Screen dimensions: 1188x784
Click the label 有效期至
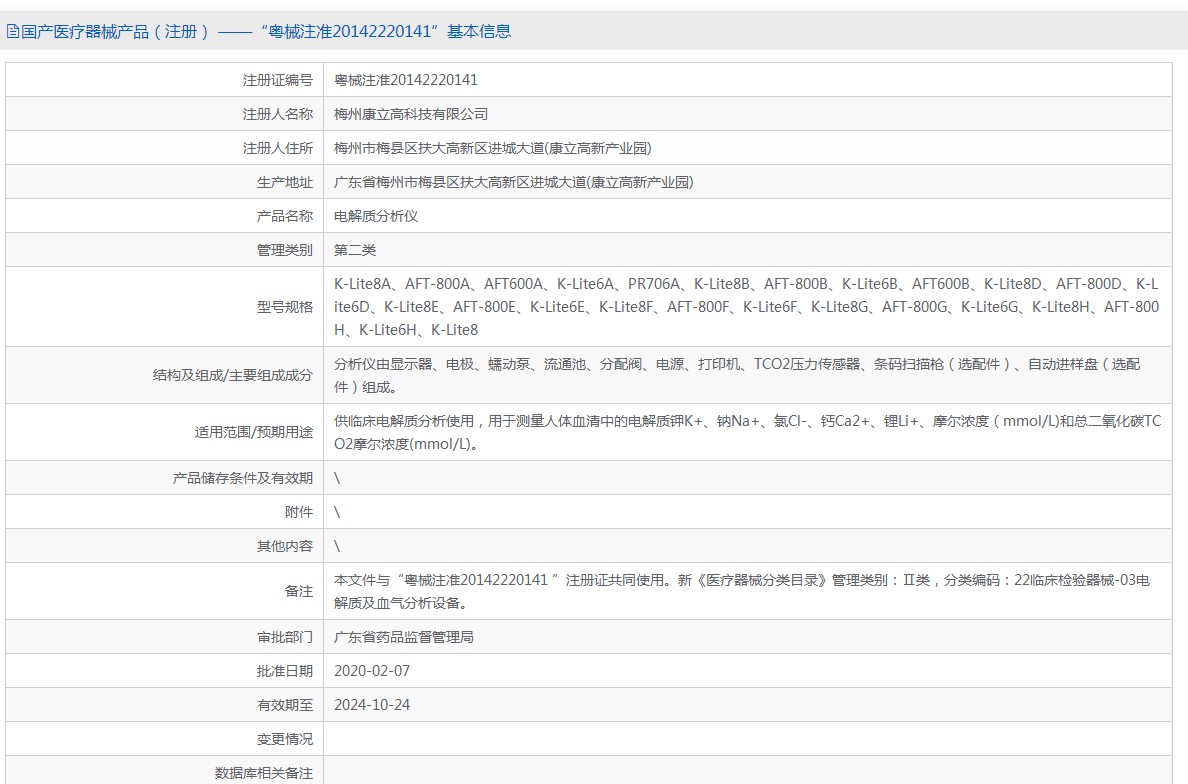click(x=284, y=705)
